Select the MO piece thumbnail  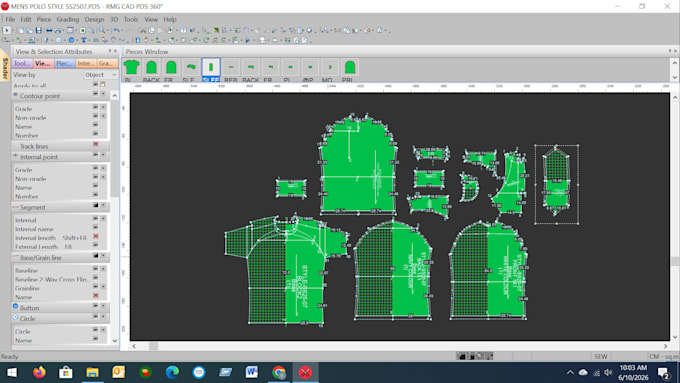click(x=330, y=70)
